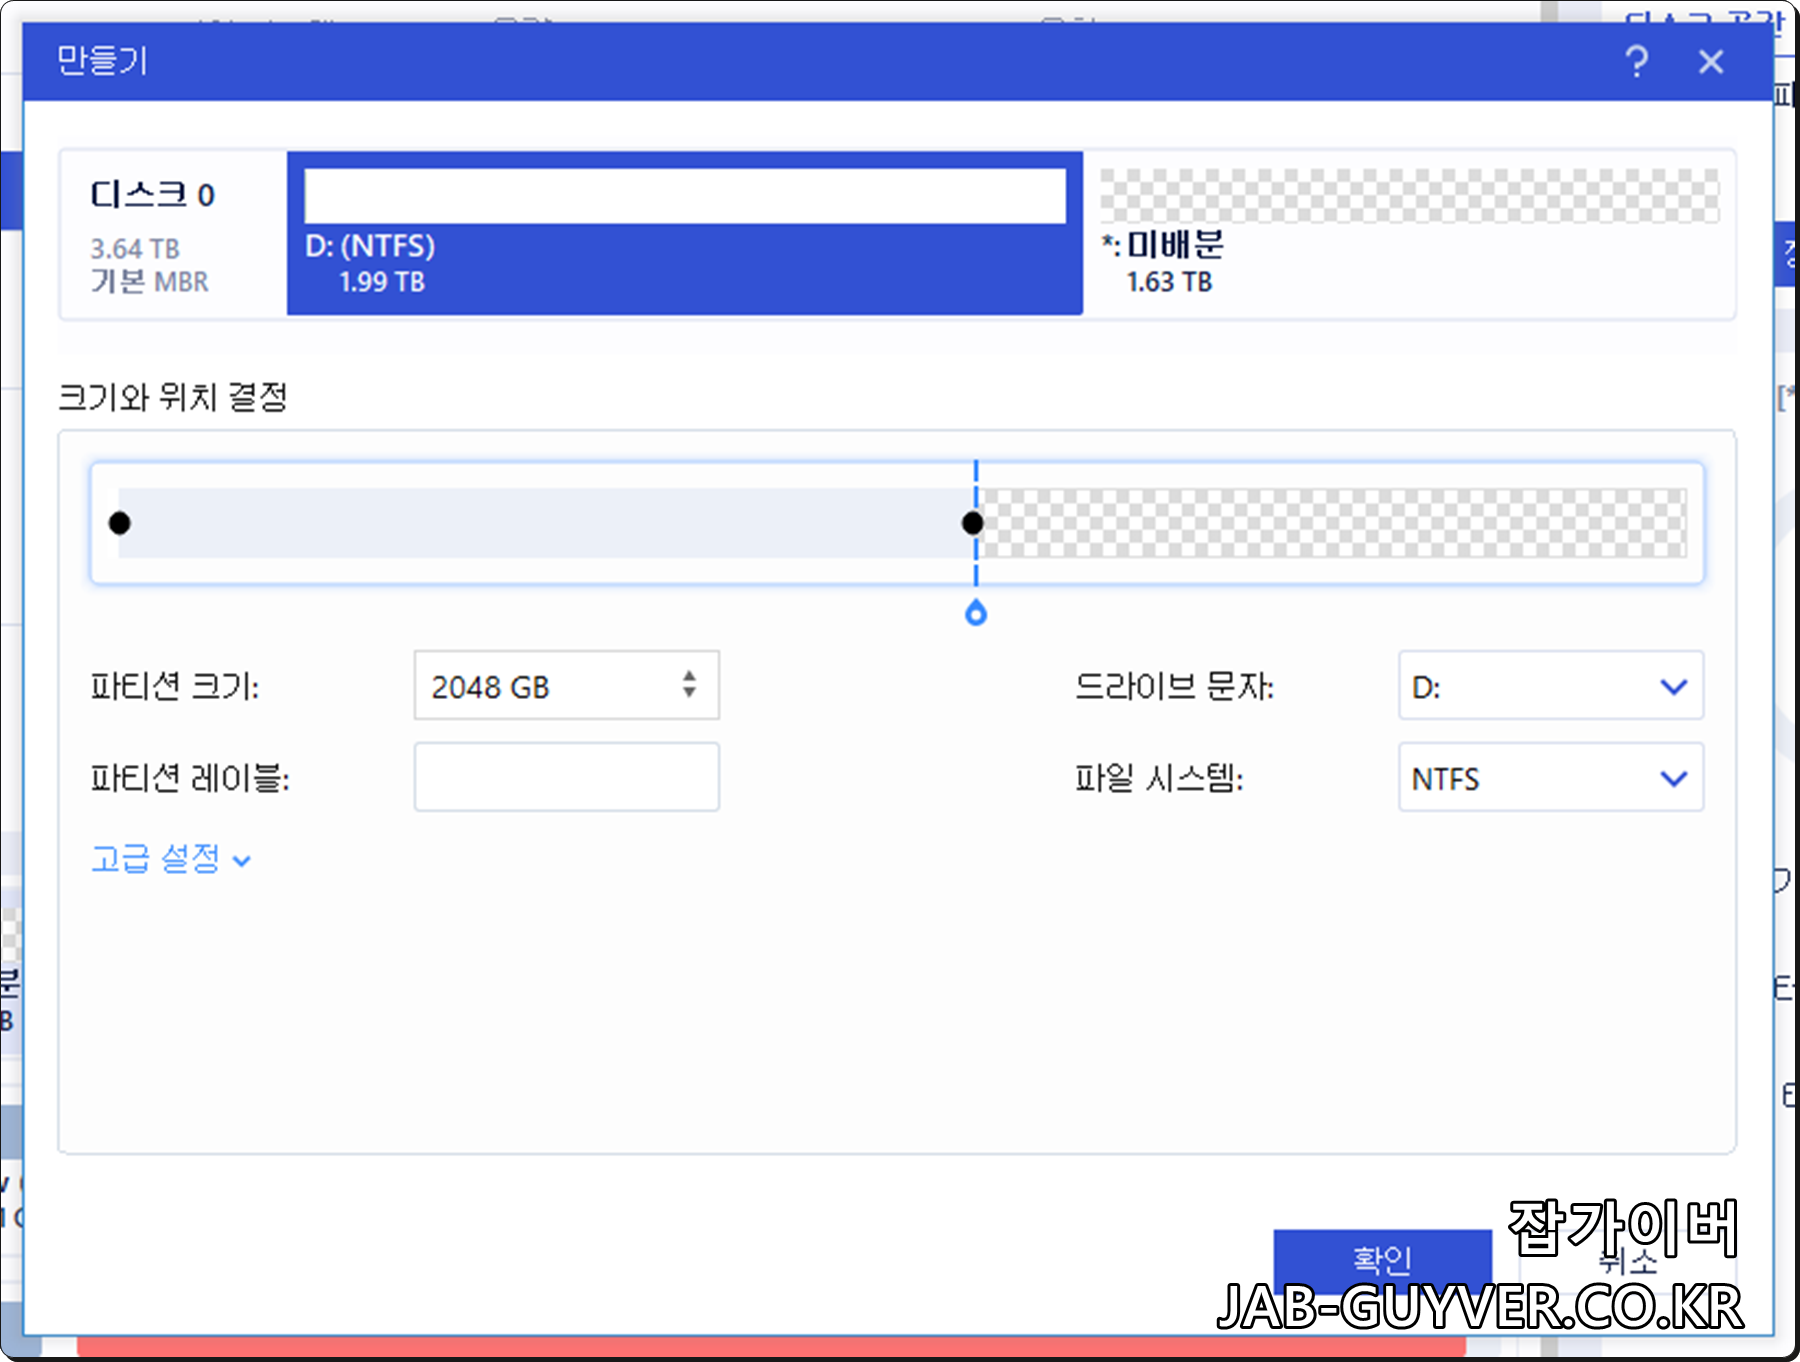Click the 기본 MBR disk type text
This screenshot has height=1362, width=1800.
[x=150, y=282]
